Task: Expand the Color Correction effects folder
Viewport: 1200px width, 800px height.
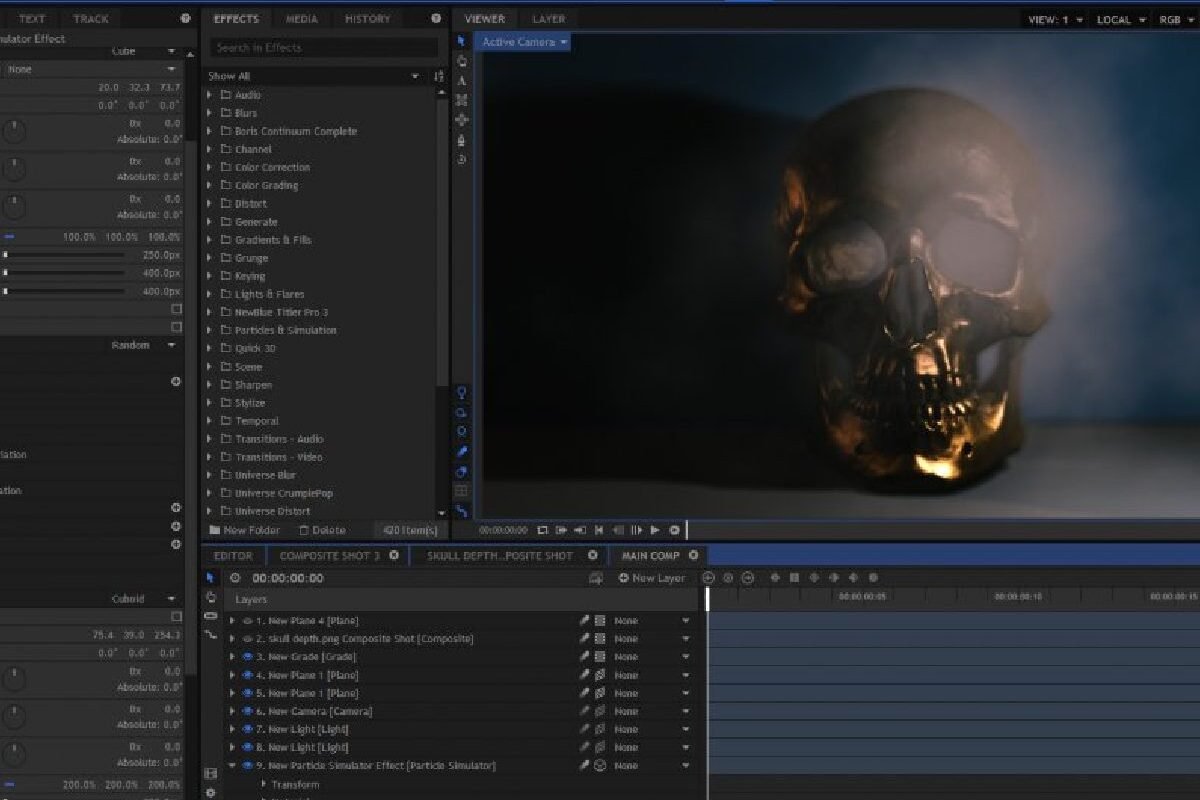Action: click(x=209, y=167)
